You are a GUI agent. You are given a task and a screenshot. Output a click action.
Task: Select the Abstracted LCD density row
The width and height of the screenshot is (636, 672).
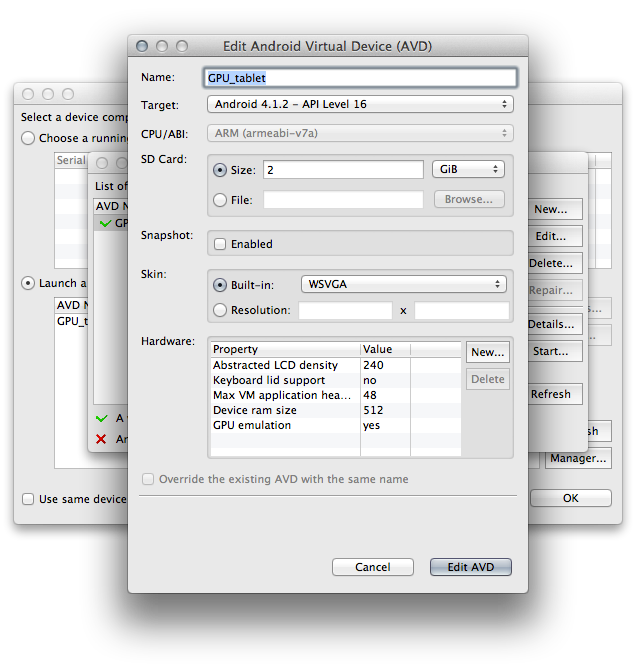point(285,365)
